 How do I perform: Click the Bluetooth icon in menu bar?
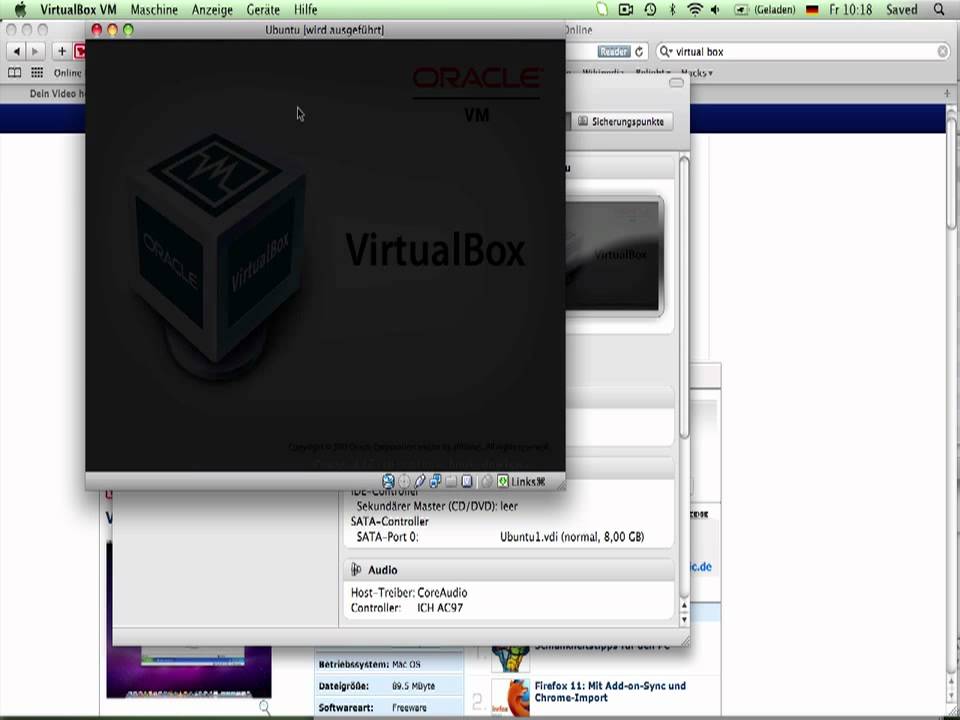[x=672, y=10]
